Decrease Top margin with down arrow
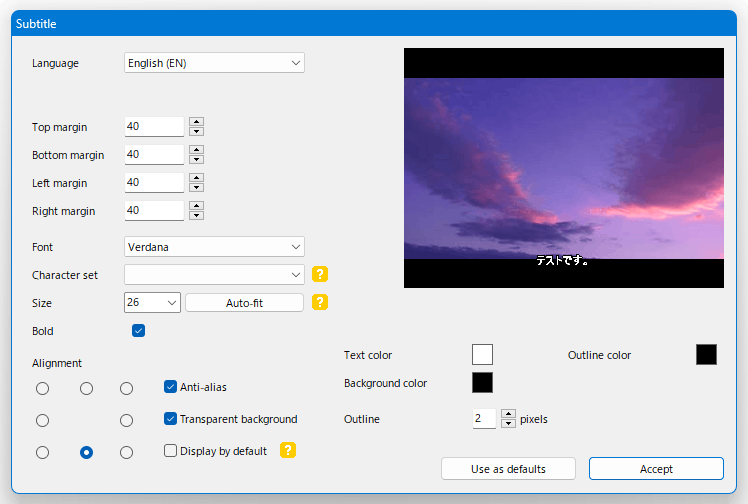Viewport: 748px width, 504px height. click(x=197, y=132)
